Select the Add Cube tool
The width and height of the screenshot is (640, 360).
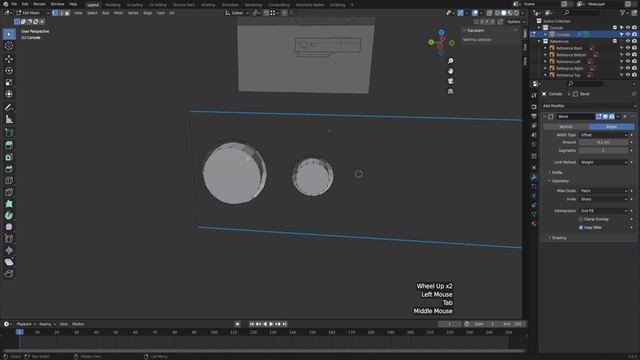[x=9, y=133]
